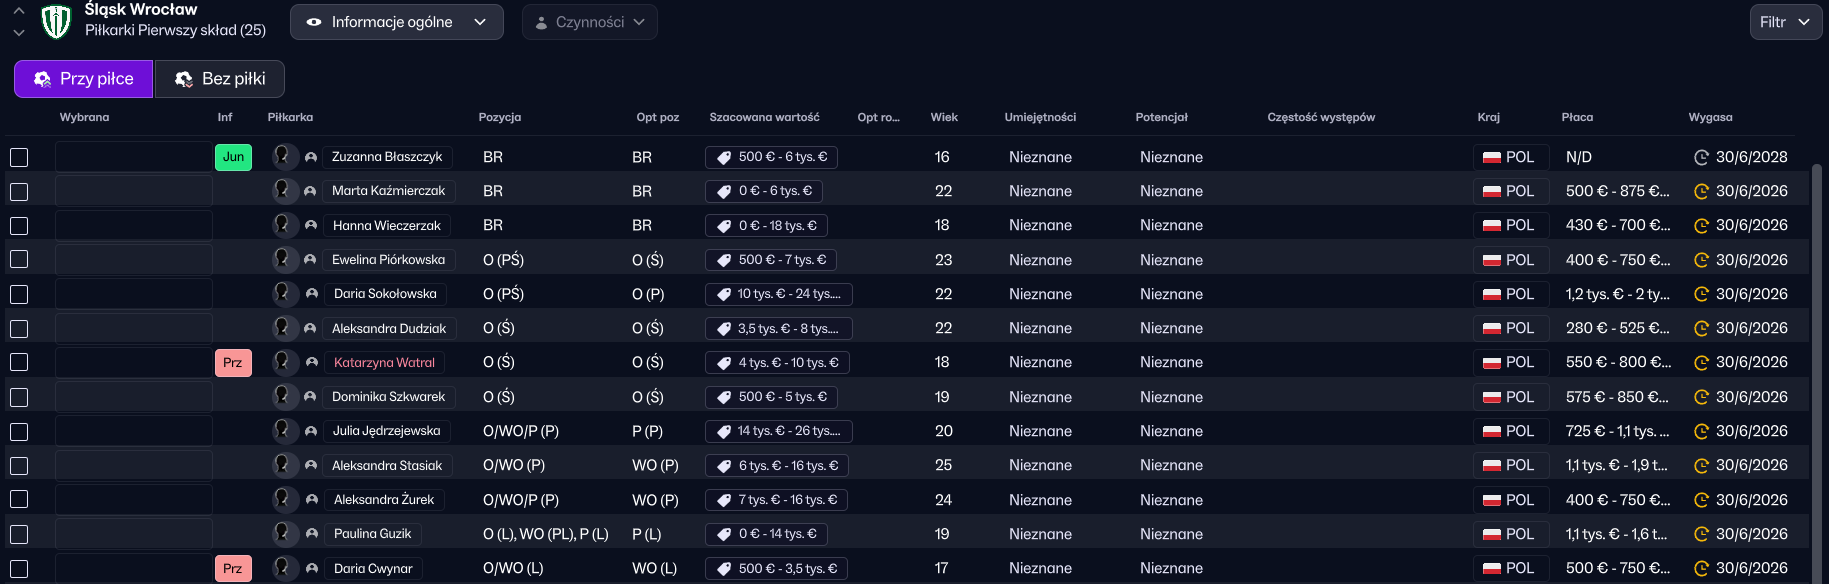Expand the Filtr dropdown

pos(1785,22)
